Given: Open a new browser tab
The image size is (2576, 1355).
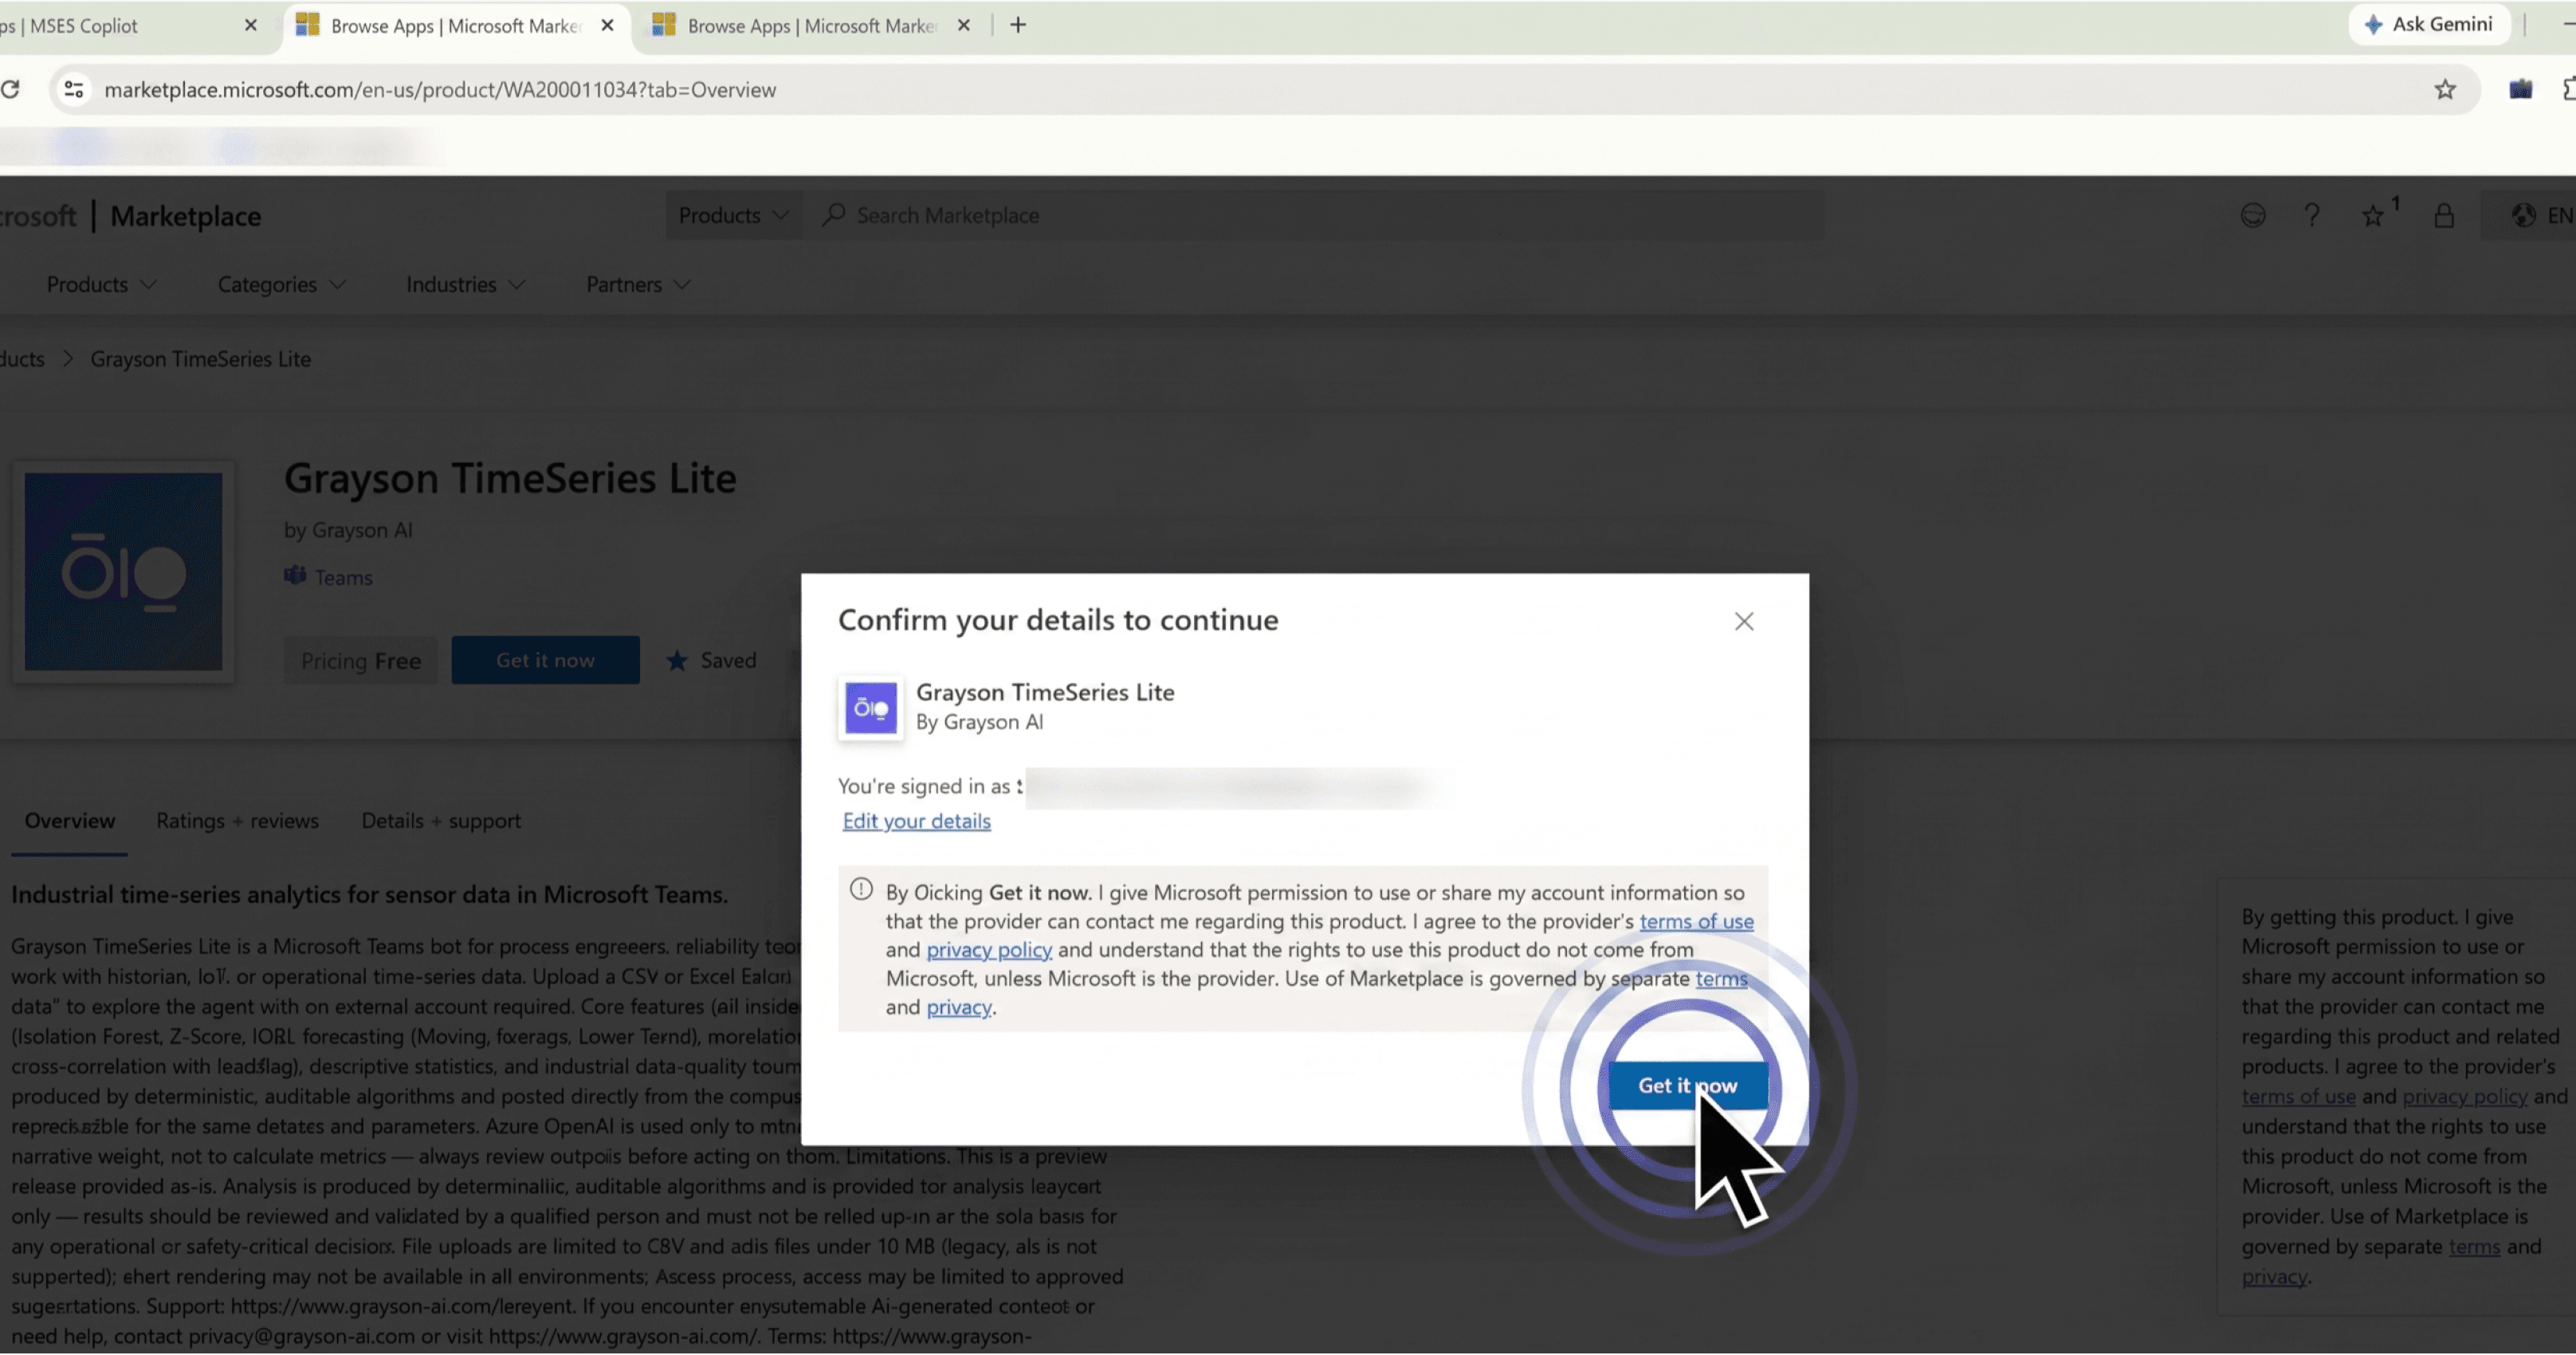Looking at the screenshot, I should [1018, 25].
